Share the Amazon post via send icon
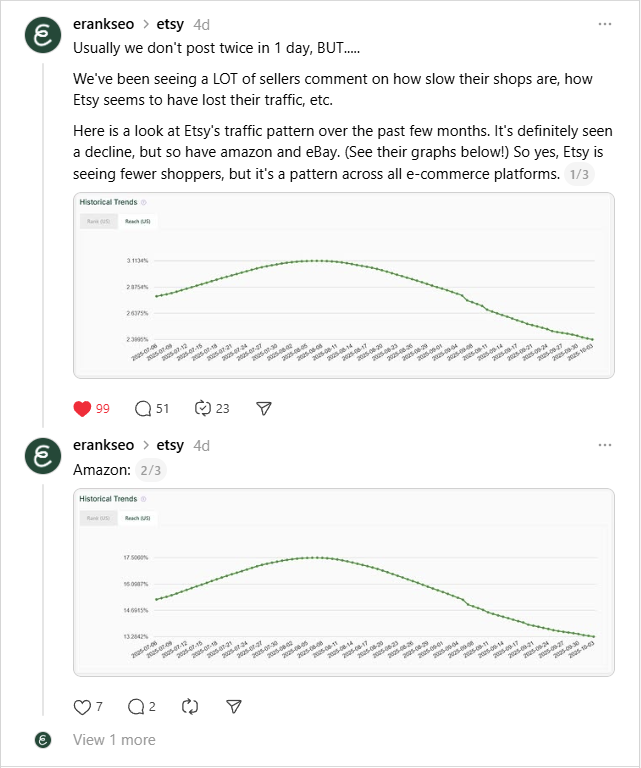641x768 pixels. pos(234,707)
